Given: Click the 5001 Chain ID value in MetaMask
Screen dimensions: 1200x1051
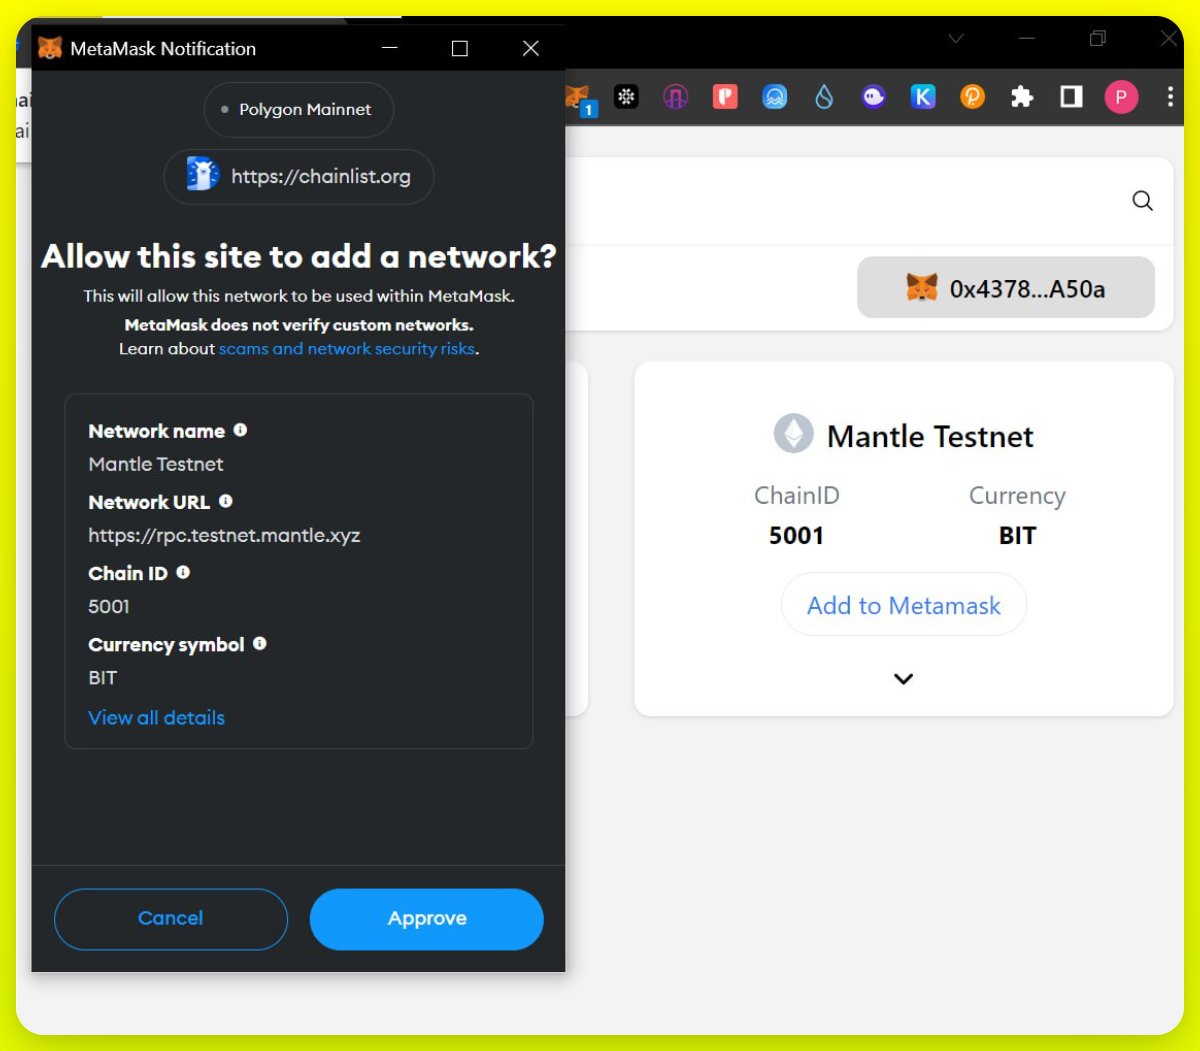Looking at the screenshot, I should [109, 606].
